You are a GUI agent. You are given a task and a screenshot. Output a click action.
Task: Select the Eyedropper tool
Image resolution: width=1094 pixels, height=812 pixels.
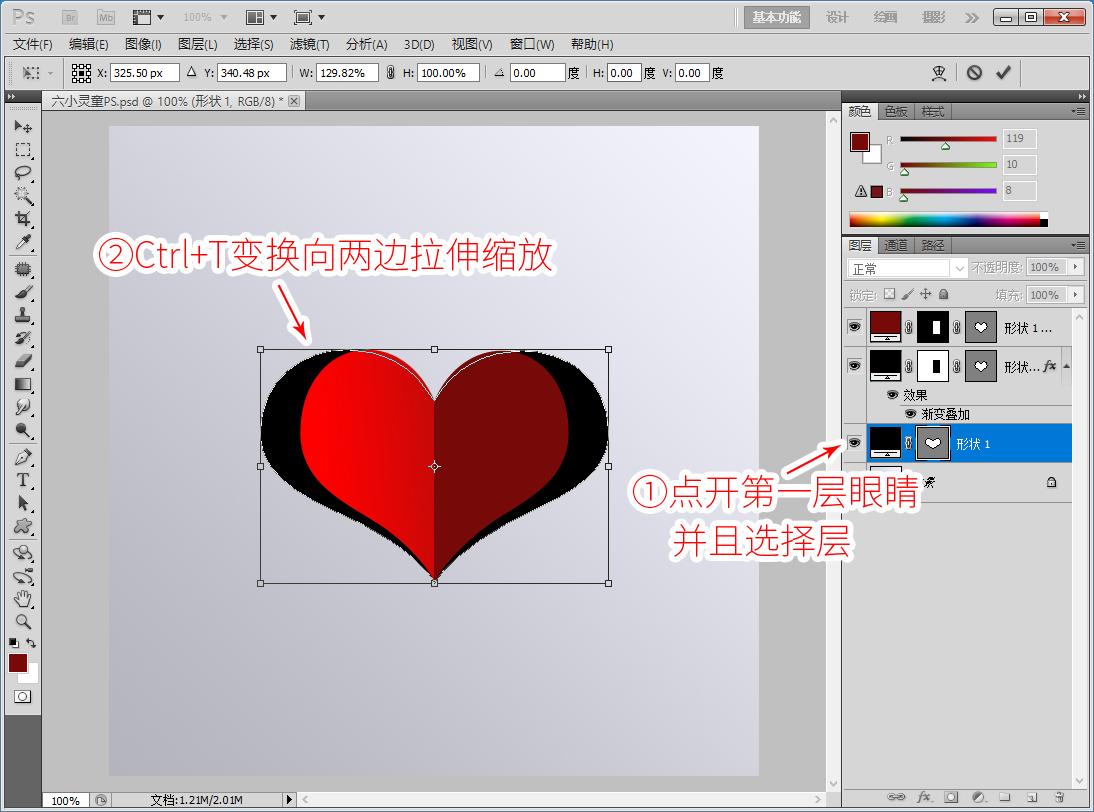[x=22, y=242]
